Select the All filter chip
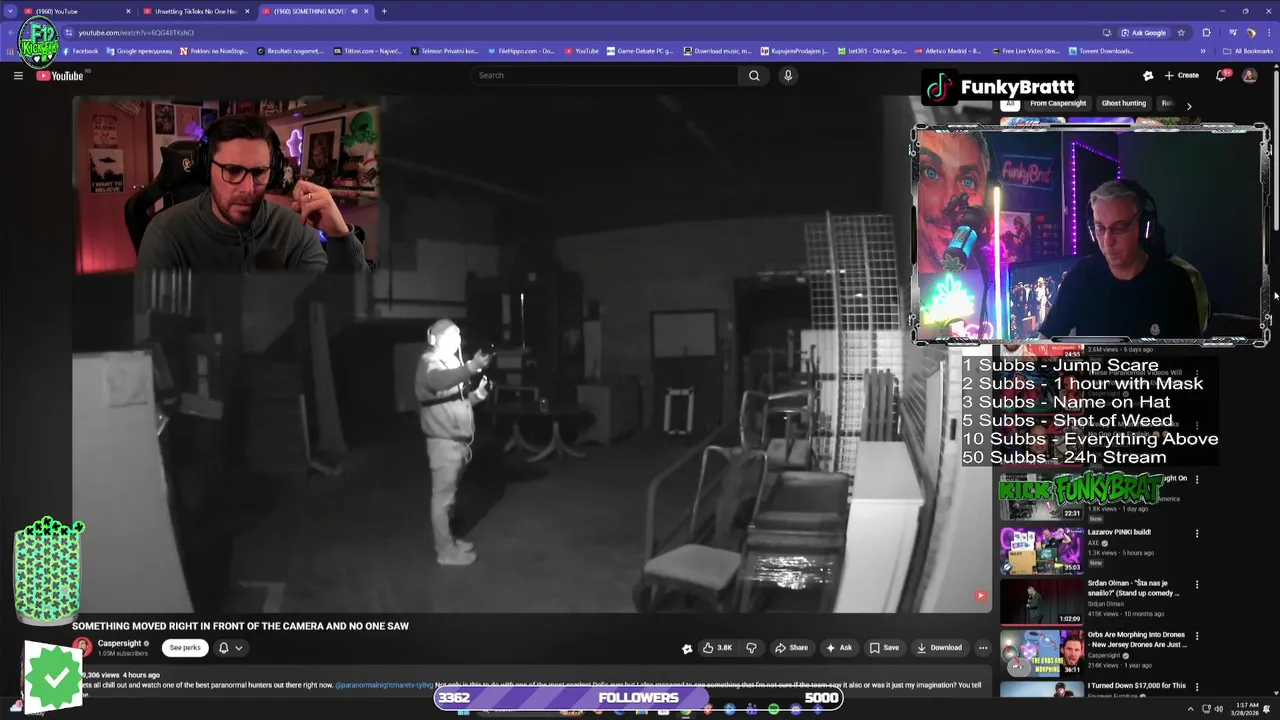 click(x=1010, y=103)
